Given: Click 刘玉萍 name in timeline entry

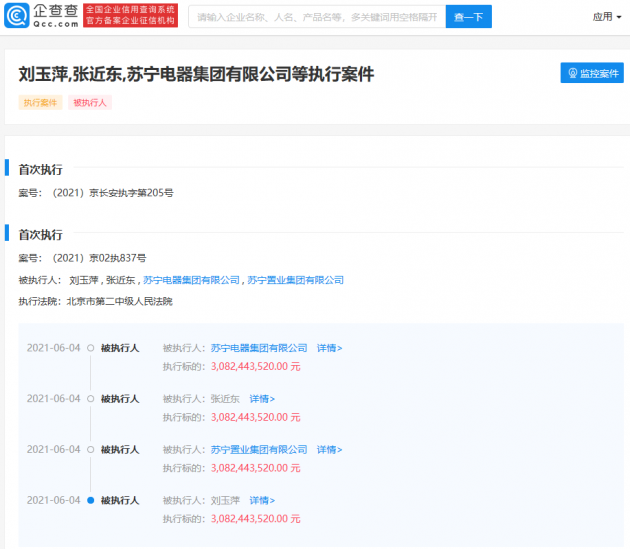Looking at the screenshot, I should point(225,500).
